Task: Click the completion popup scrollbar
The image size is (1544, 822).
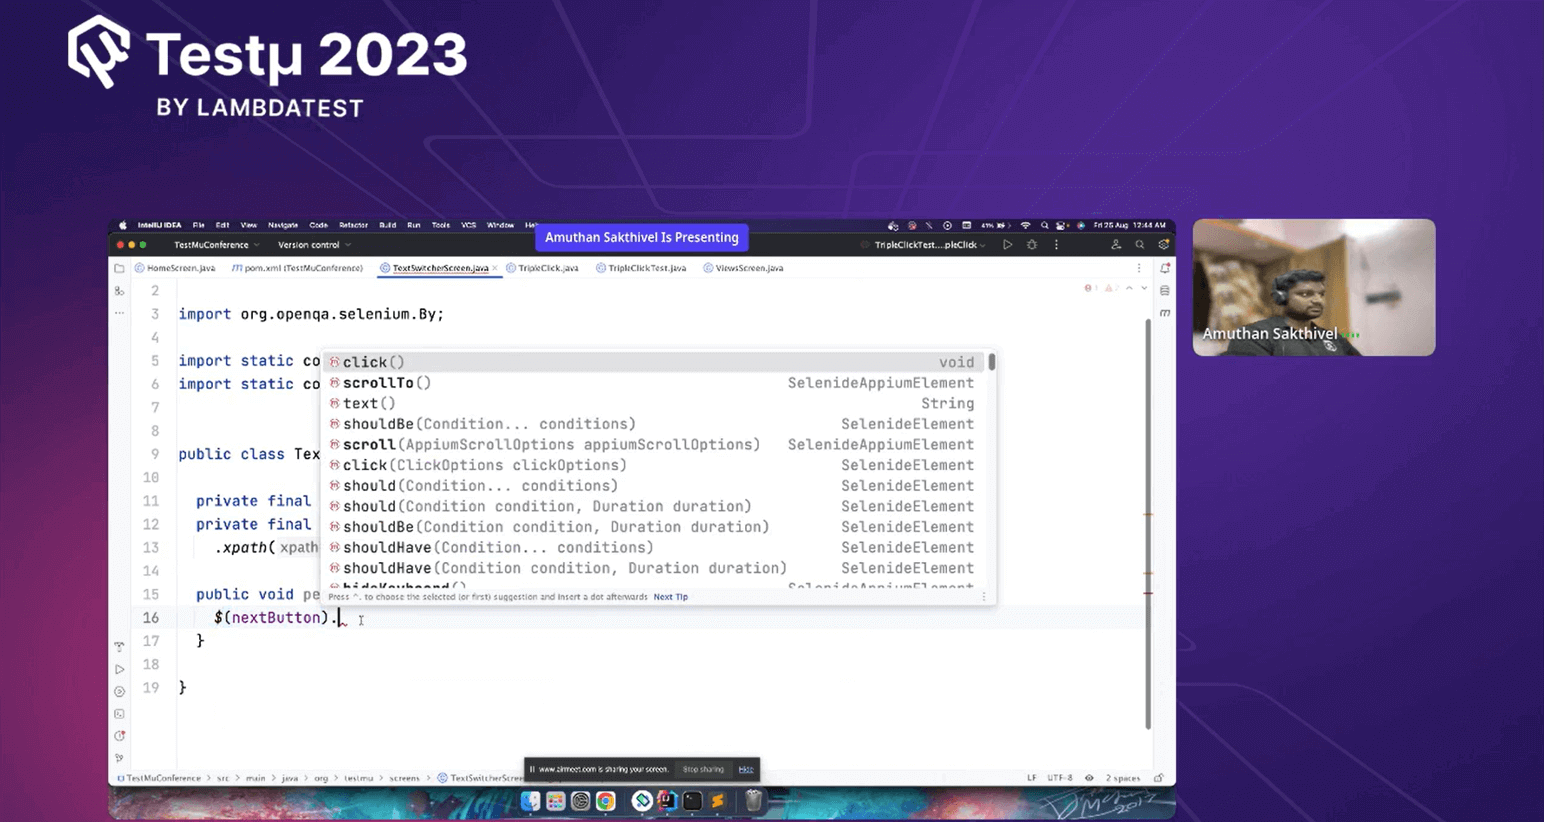Action: coord(992,362)
